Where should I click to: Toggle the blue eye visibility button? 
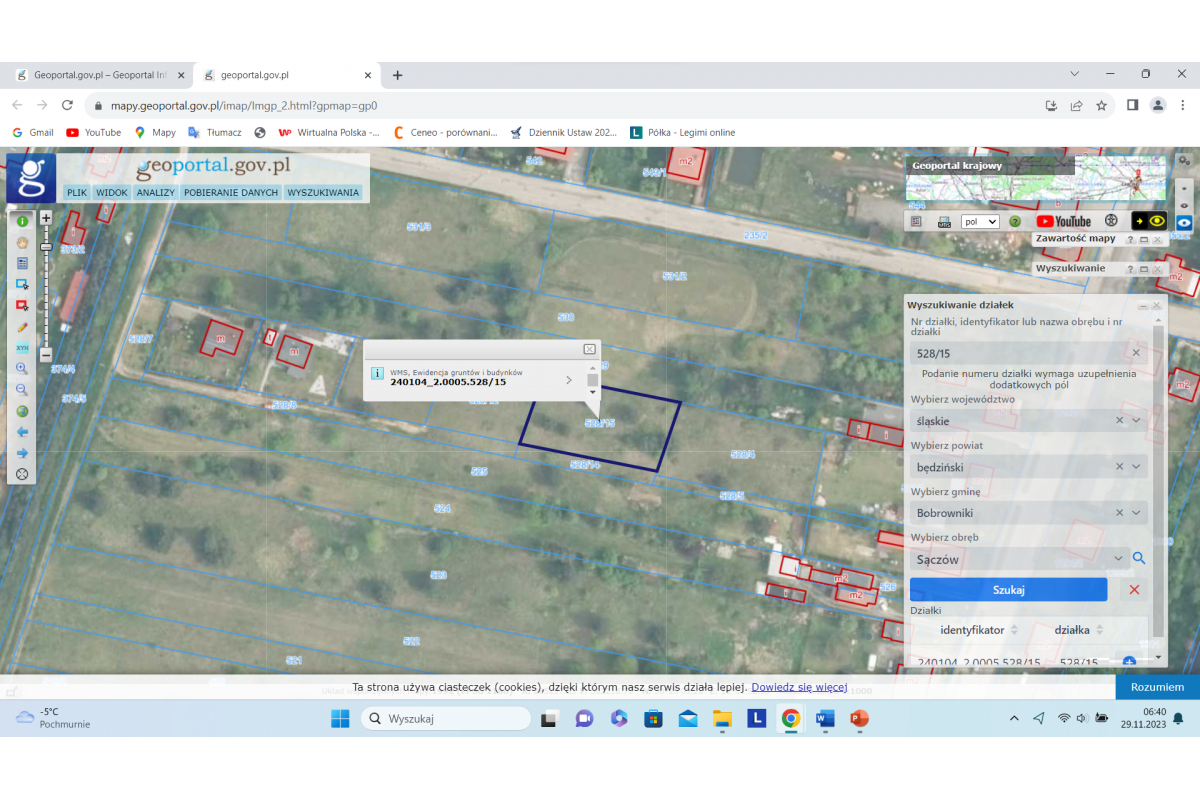(1184, 222)
